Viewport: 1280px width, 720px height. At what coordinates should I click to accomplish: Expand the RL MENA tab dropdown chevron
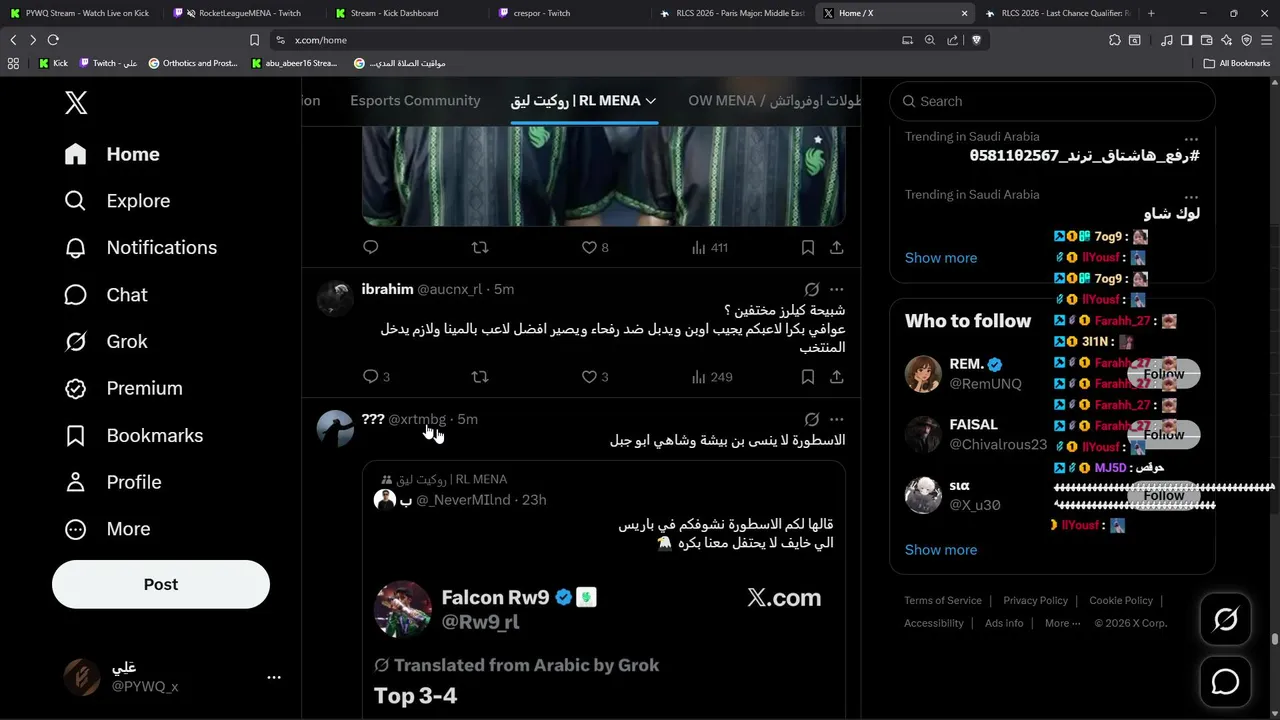pos(650,101)
